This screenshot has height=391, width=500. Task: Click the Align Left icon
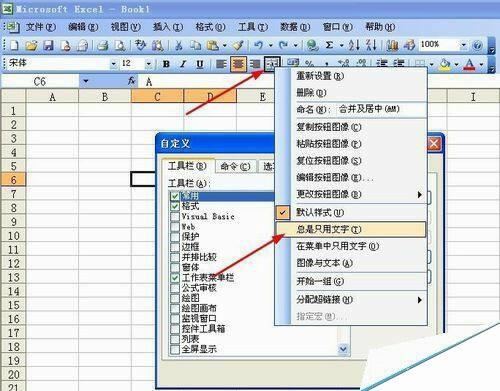pyautogui.click(x=221, y=64)
